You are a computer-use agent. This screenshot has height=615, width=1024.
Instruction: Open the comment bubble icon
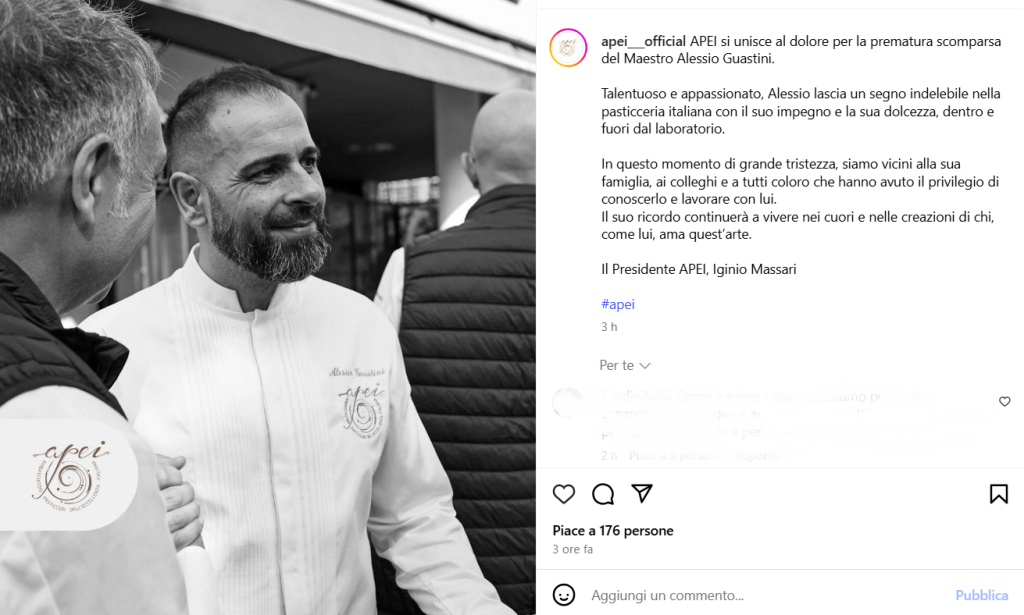click(603, 494)
